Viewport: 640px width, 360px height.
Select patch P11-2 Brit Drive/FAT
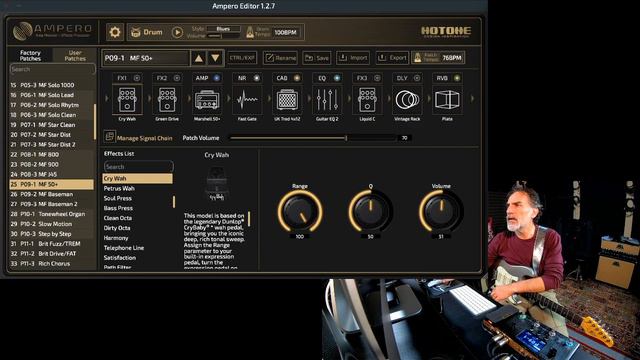click(51, 253)
